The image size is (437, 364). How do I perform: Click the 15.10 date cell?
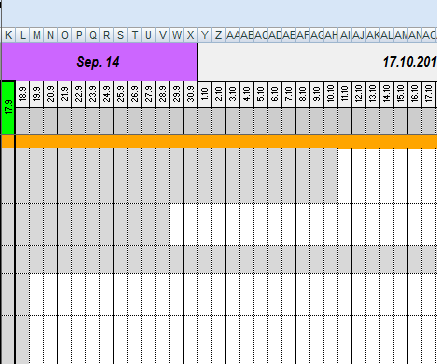(x=401, y=94)
